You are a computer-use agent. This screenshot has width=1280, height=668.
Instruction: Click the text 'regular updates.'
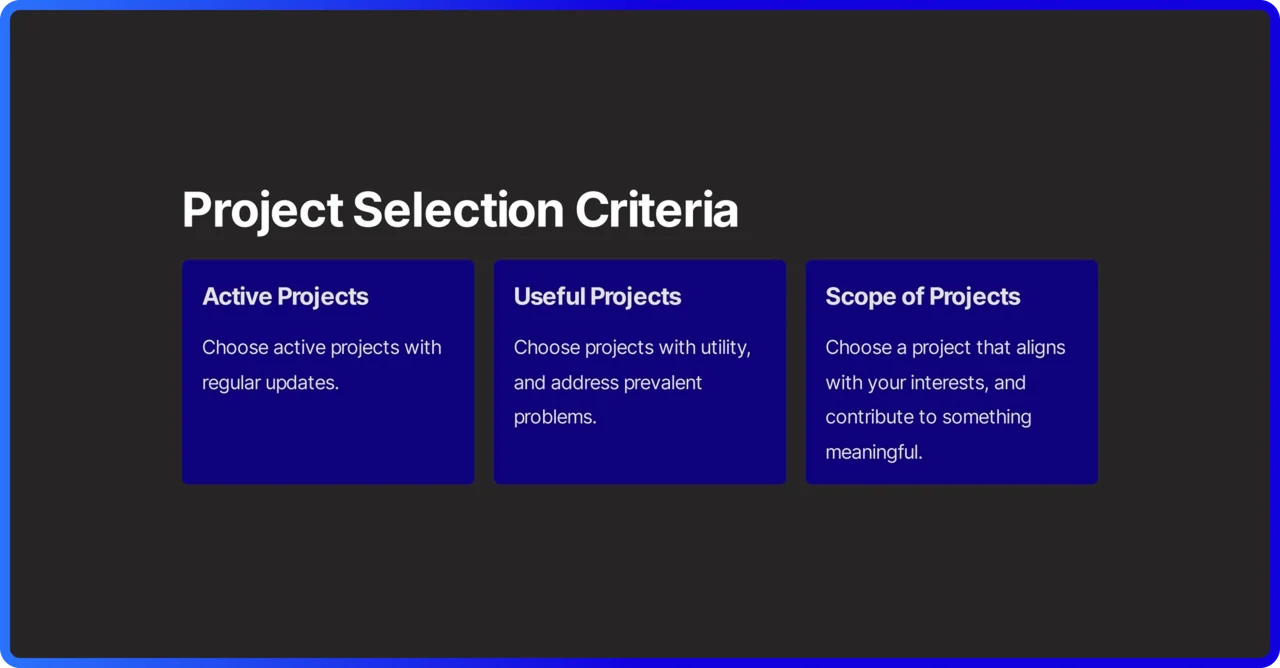[x=270, y=383]
